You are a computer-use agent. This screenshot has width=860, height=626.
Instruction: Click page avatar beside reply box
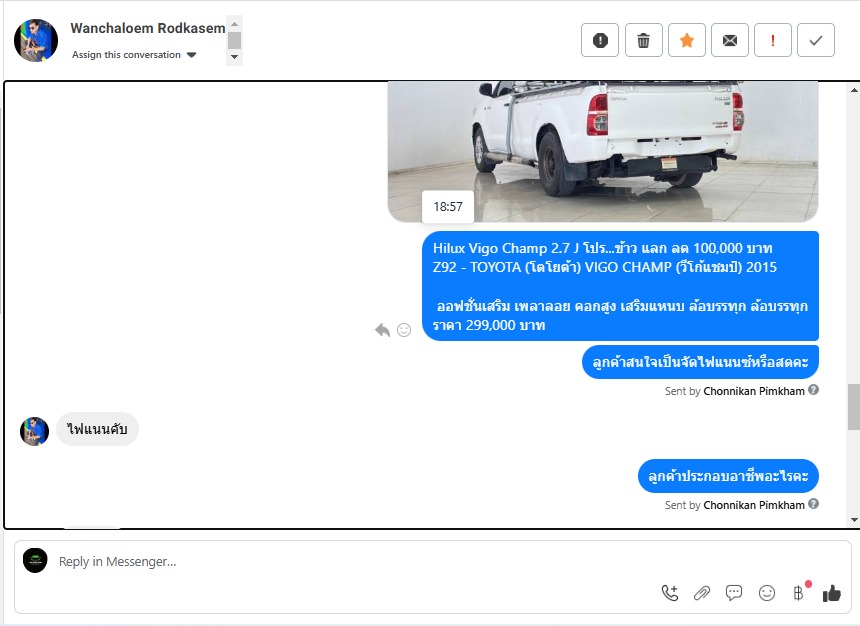[35, 560]
